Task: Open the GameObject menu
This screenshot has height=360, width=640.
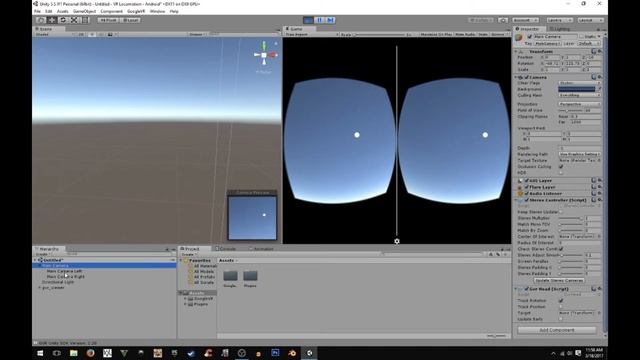Action: click(x=84, y=11)
